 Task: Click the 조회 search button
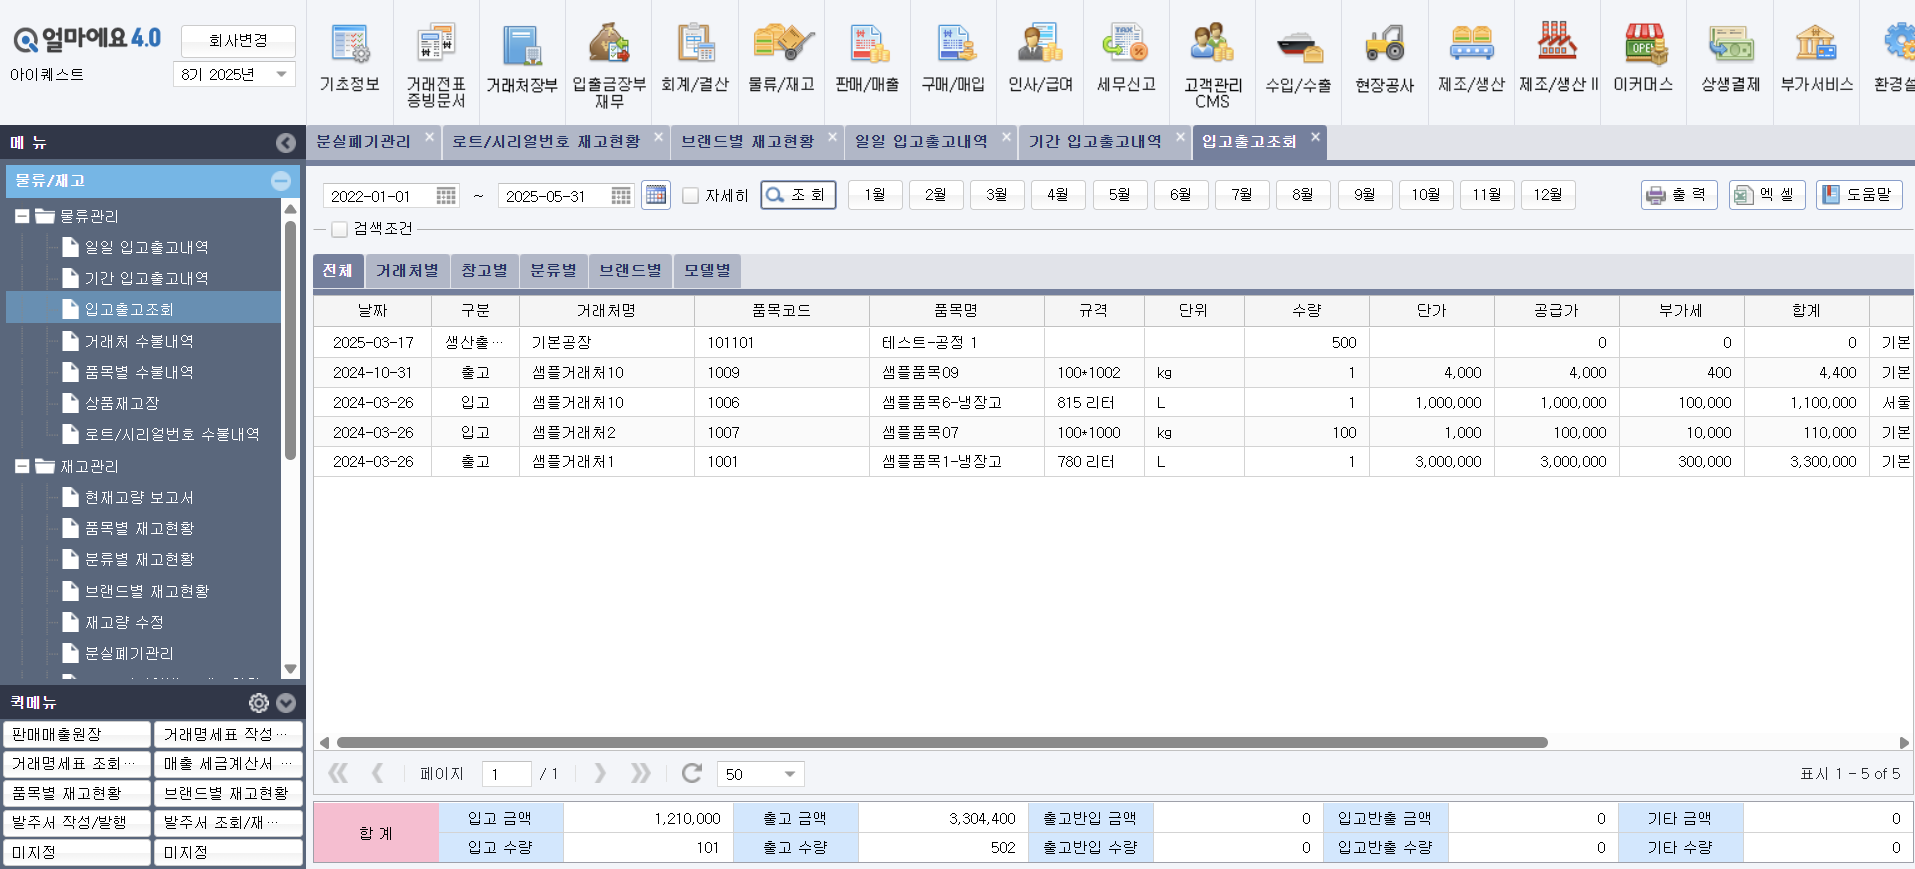point(798,195)
